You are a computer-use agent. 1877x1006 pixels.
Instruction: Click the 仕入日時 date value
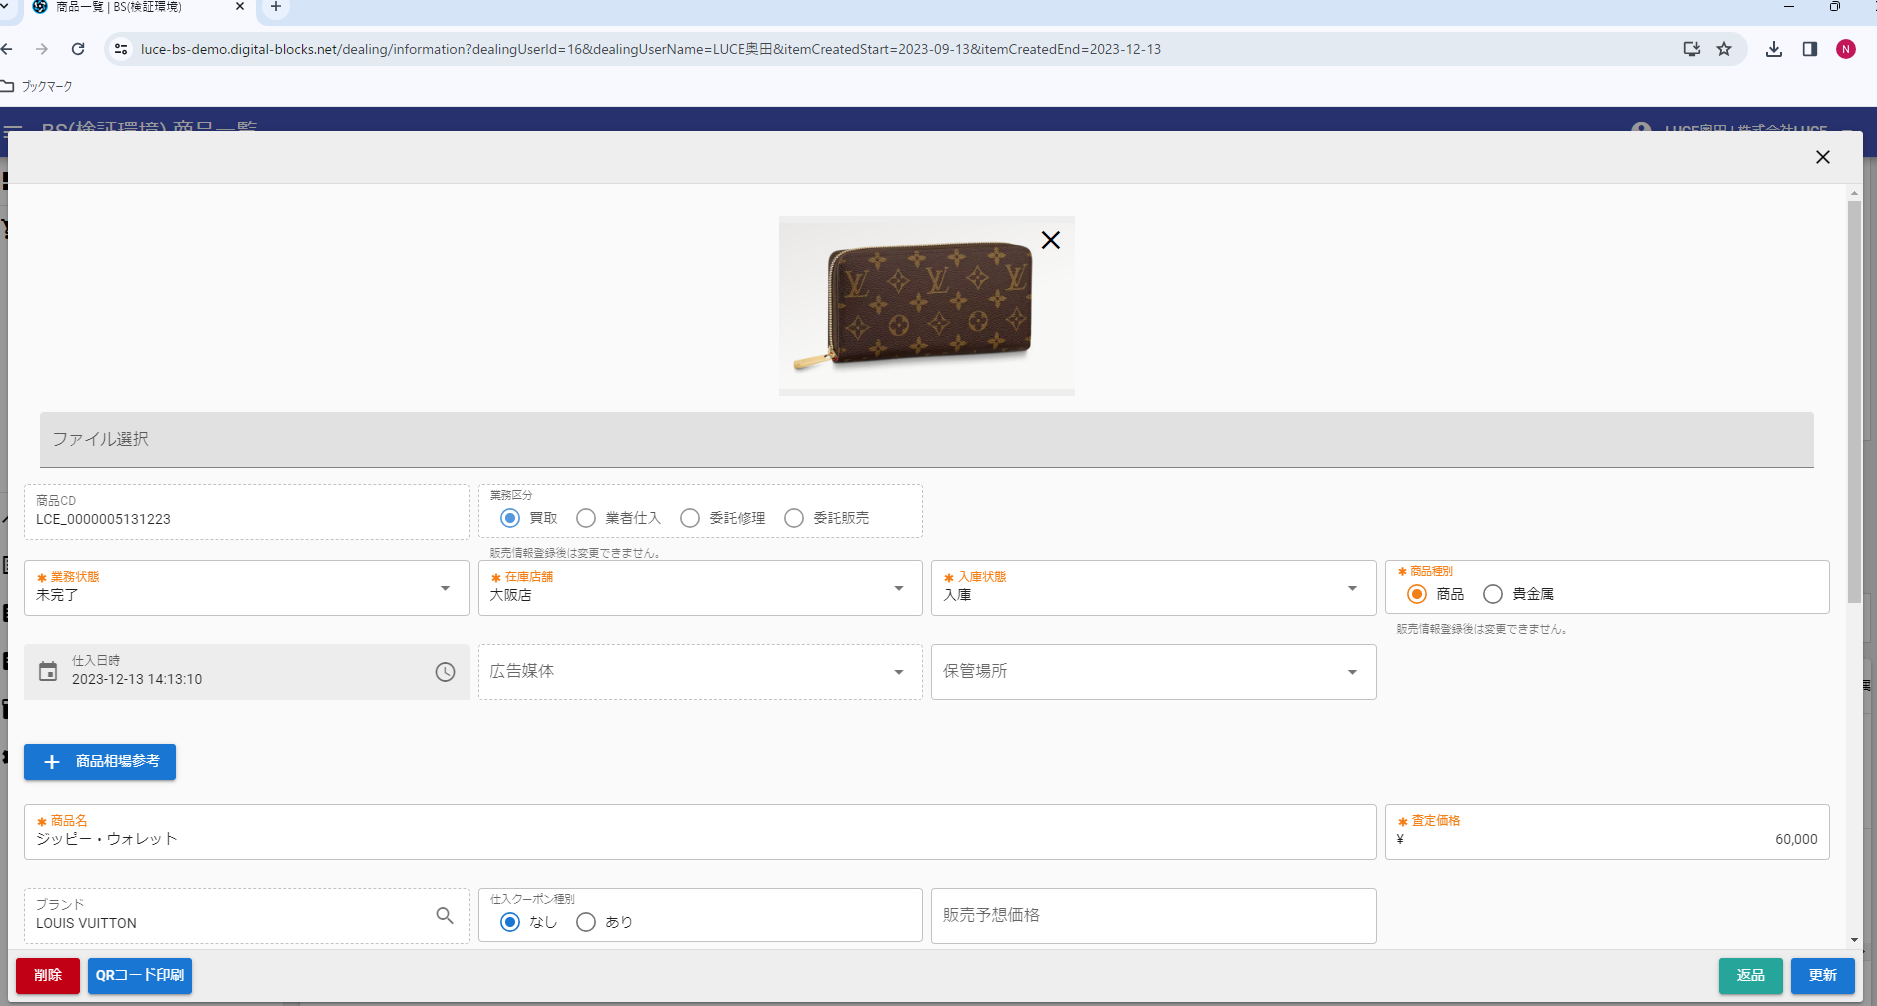click(137, 679)
